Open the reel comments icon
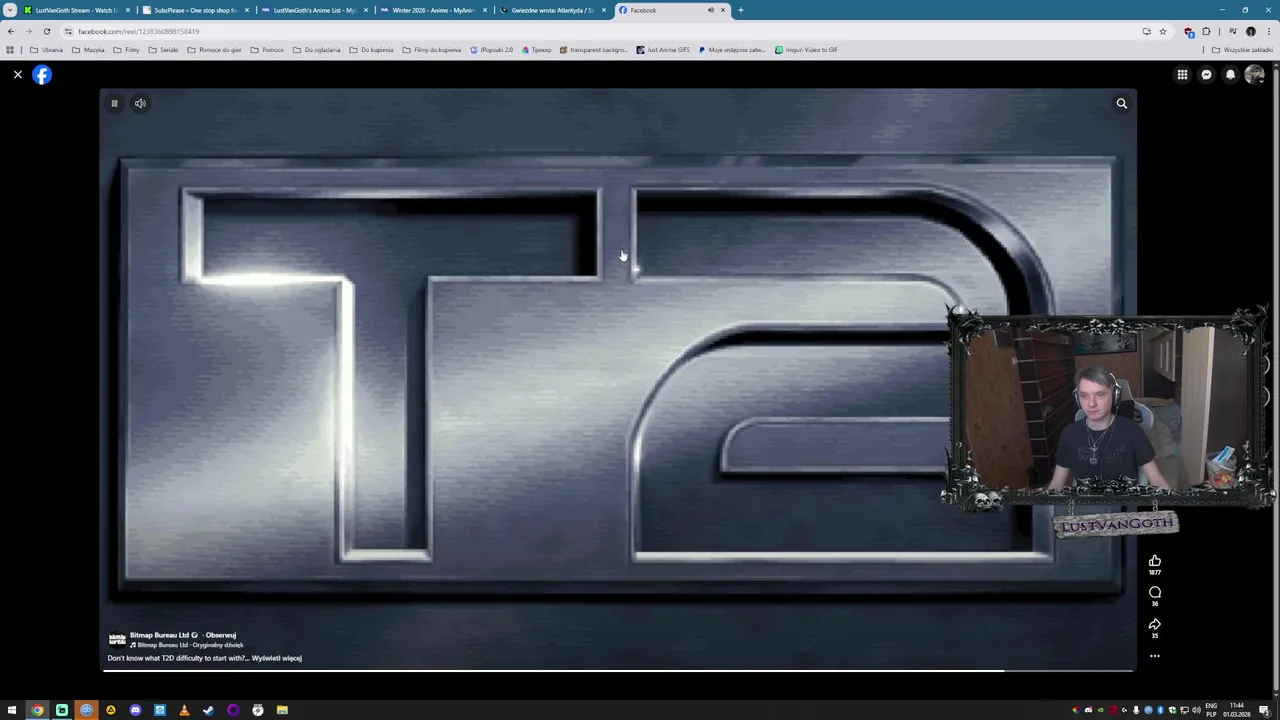 (x=1155, y=593)
